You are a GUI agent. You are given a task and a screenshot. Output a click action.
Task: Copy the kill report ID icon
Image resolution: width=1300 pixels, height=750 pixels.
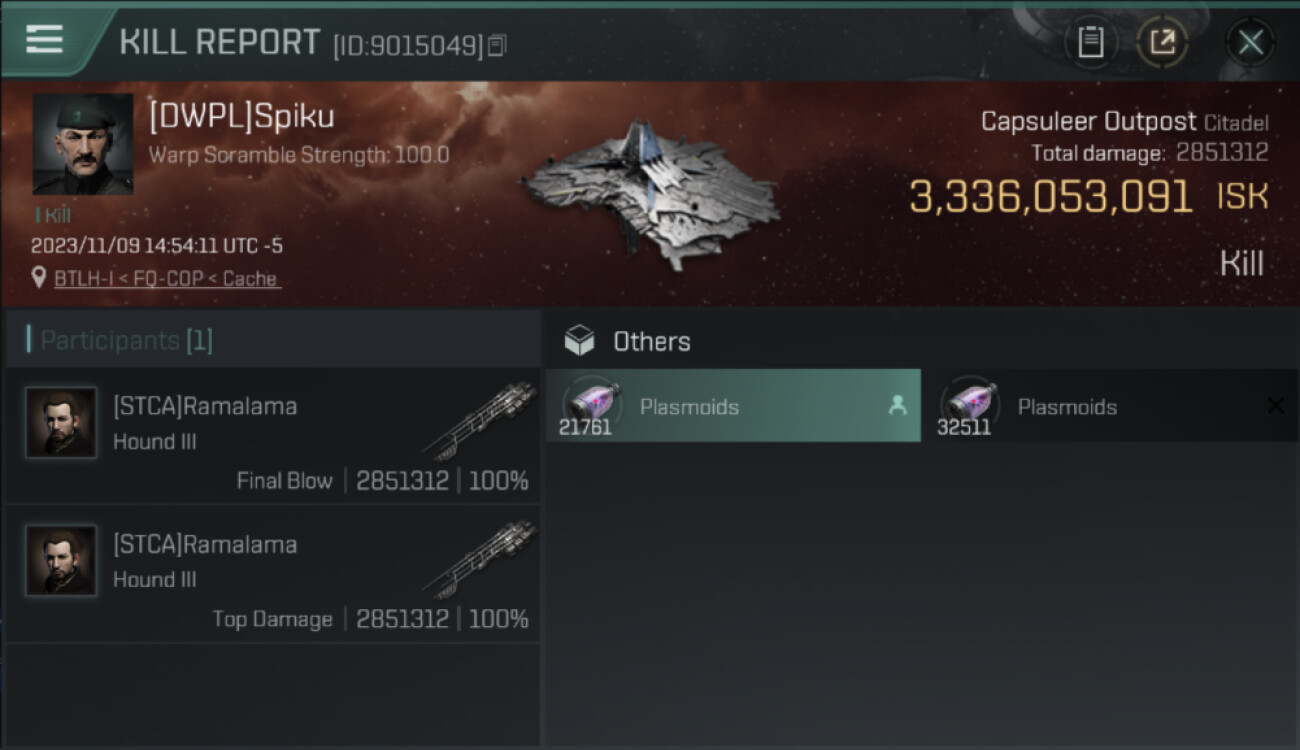pyautogui.click(x=497, y=45)
